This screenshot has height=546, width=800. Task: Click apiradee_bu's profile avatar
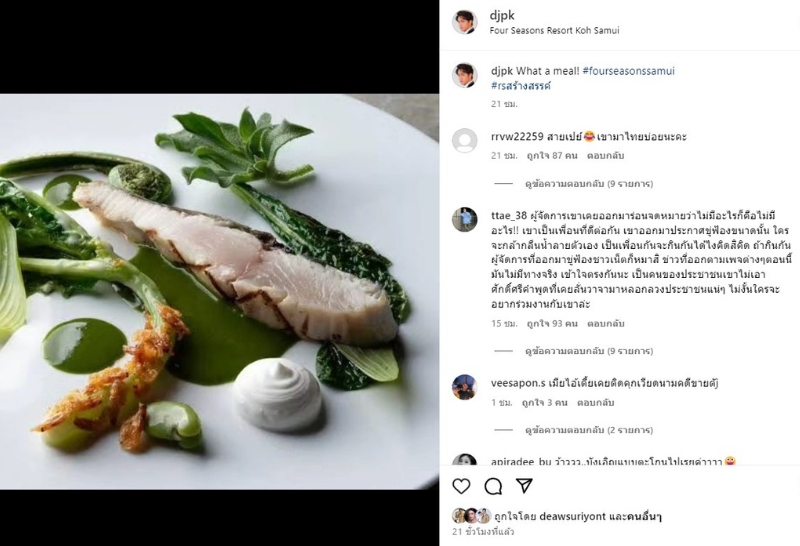pyautogui.click(x=464, y=463)
